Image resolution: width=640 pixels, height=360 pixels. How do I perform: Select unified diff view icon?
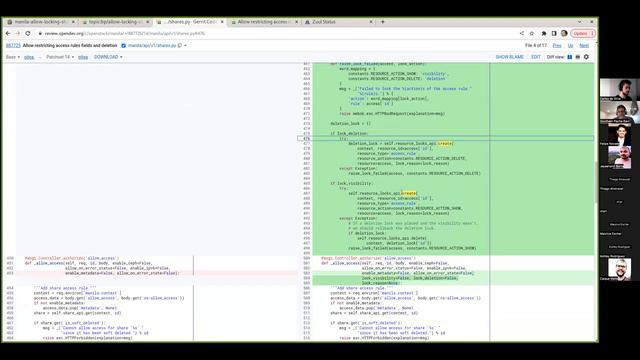(578, 57)
